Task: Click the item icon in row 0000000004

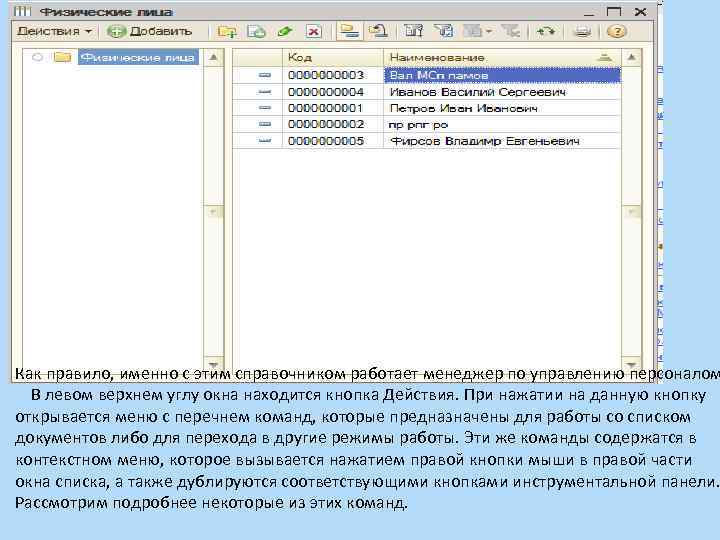Action: [x=265, y=92]
